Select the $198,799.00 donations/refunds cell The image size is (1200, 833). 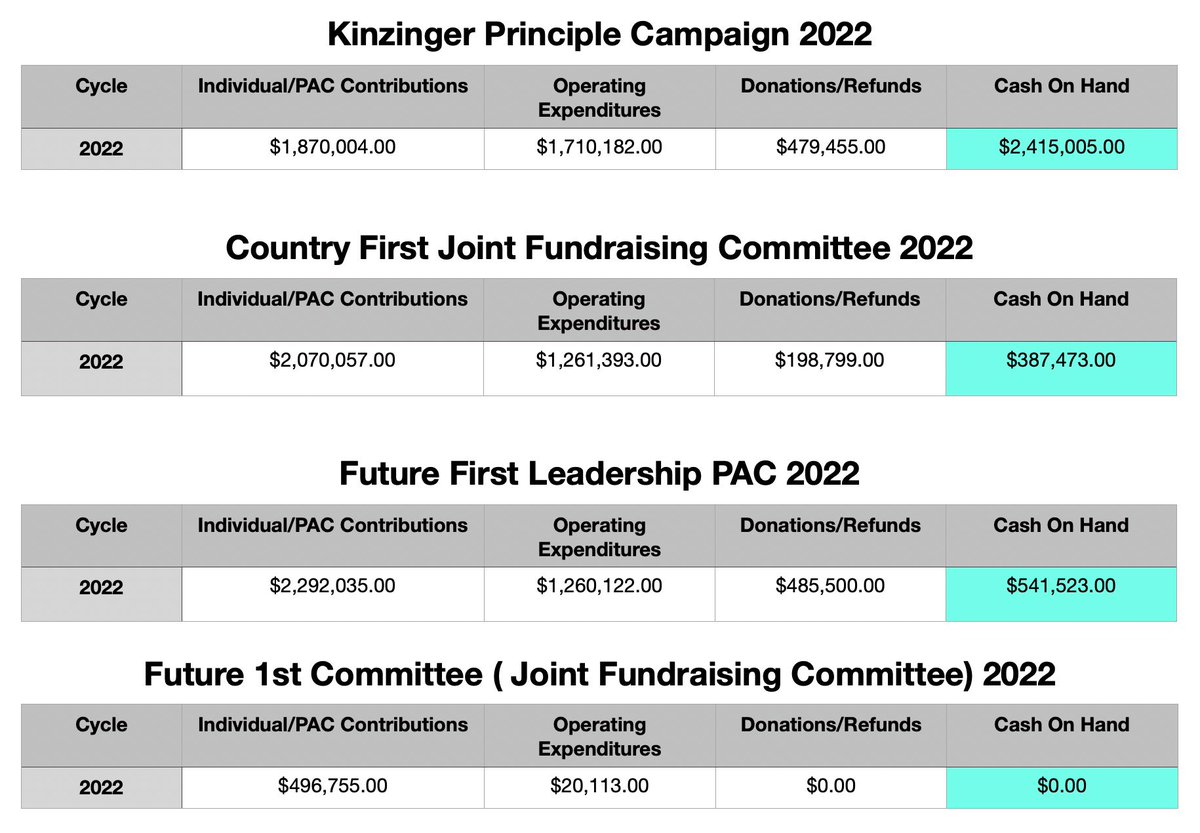[x=830, y=361]
